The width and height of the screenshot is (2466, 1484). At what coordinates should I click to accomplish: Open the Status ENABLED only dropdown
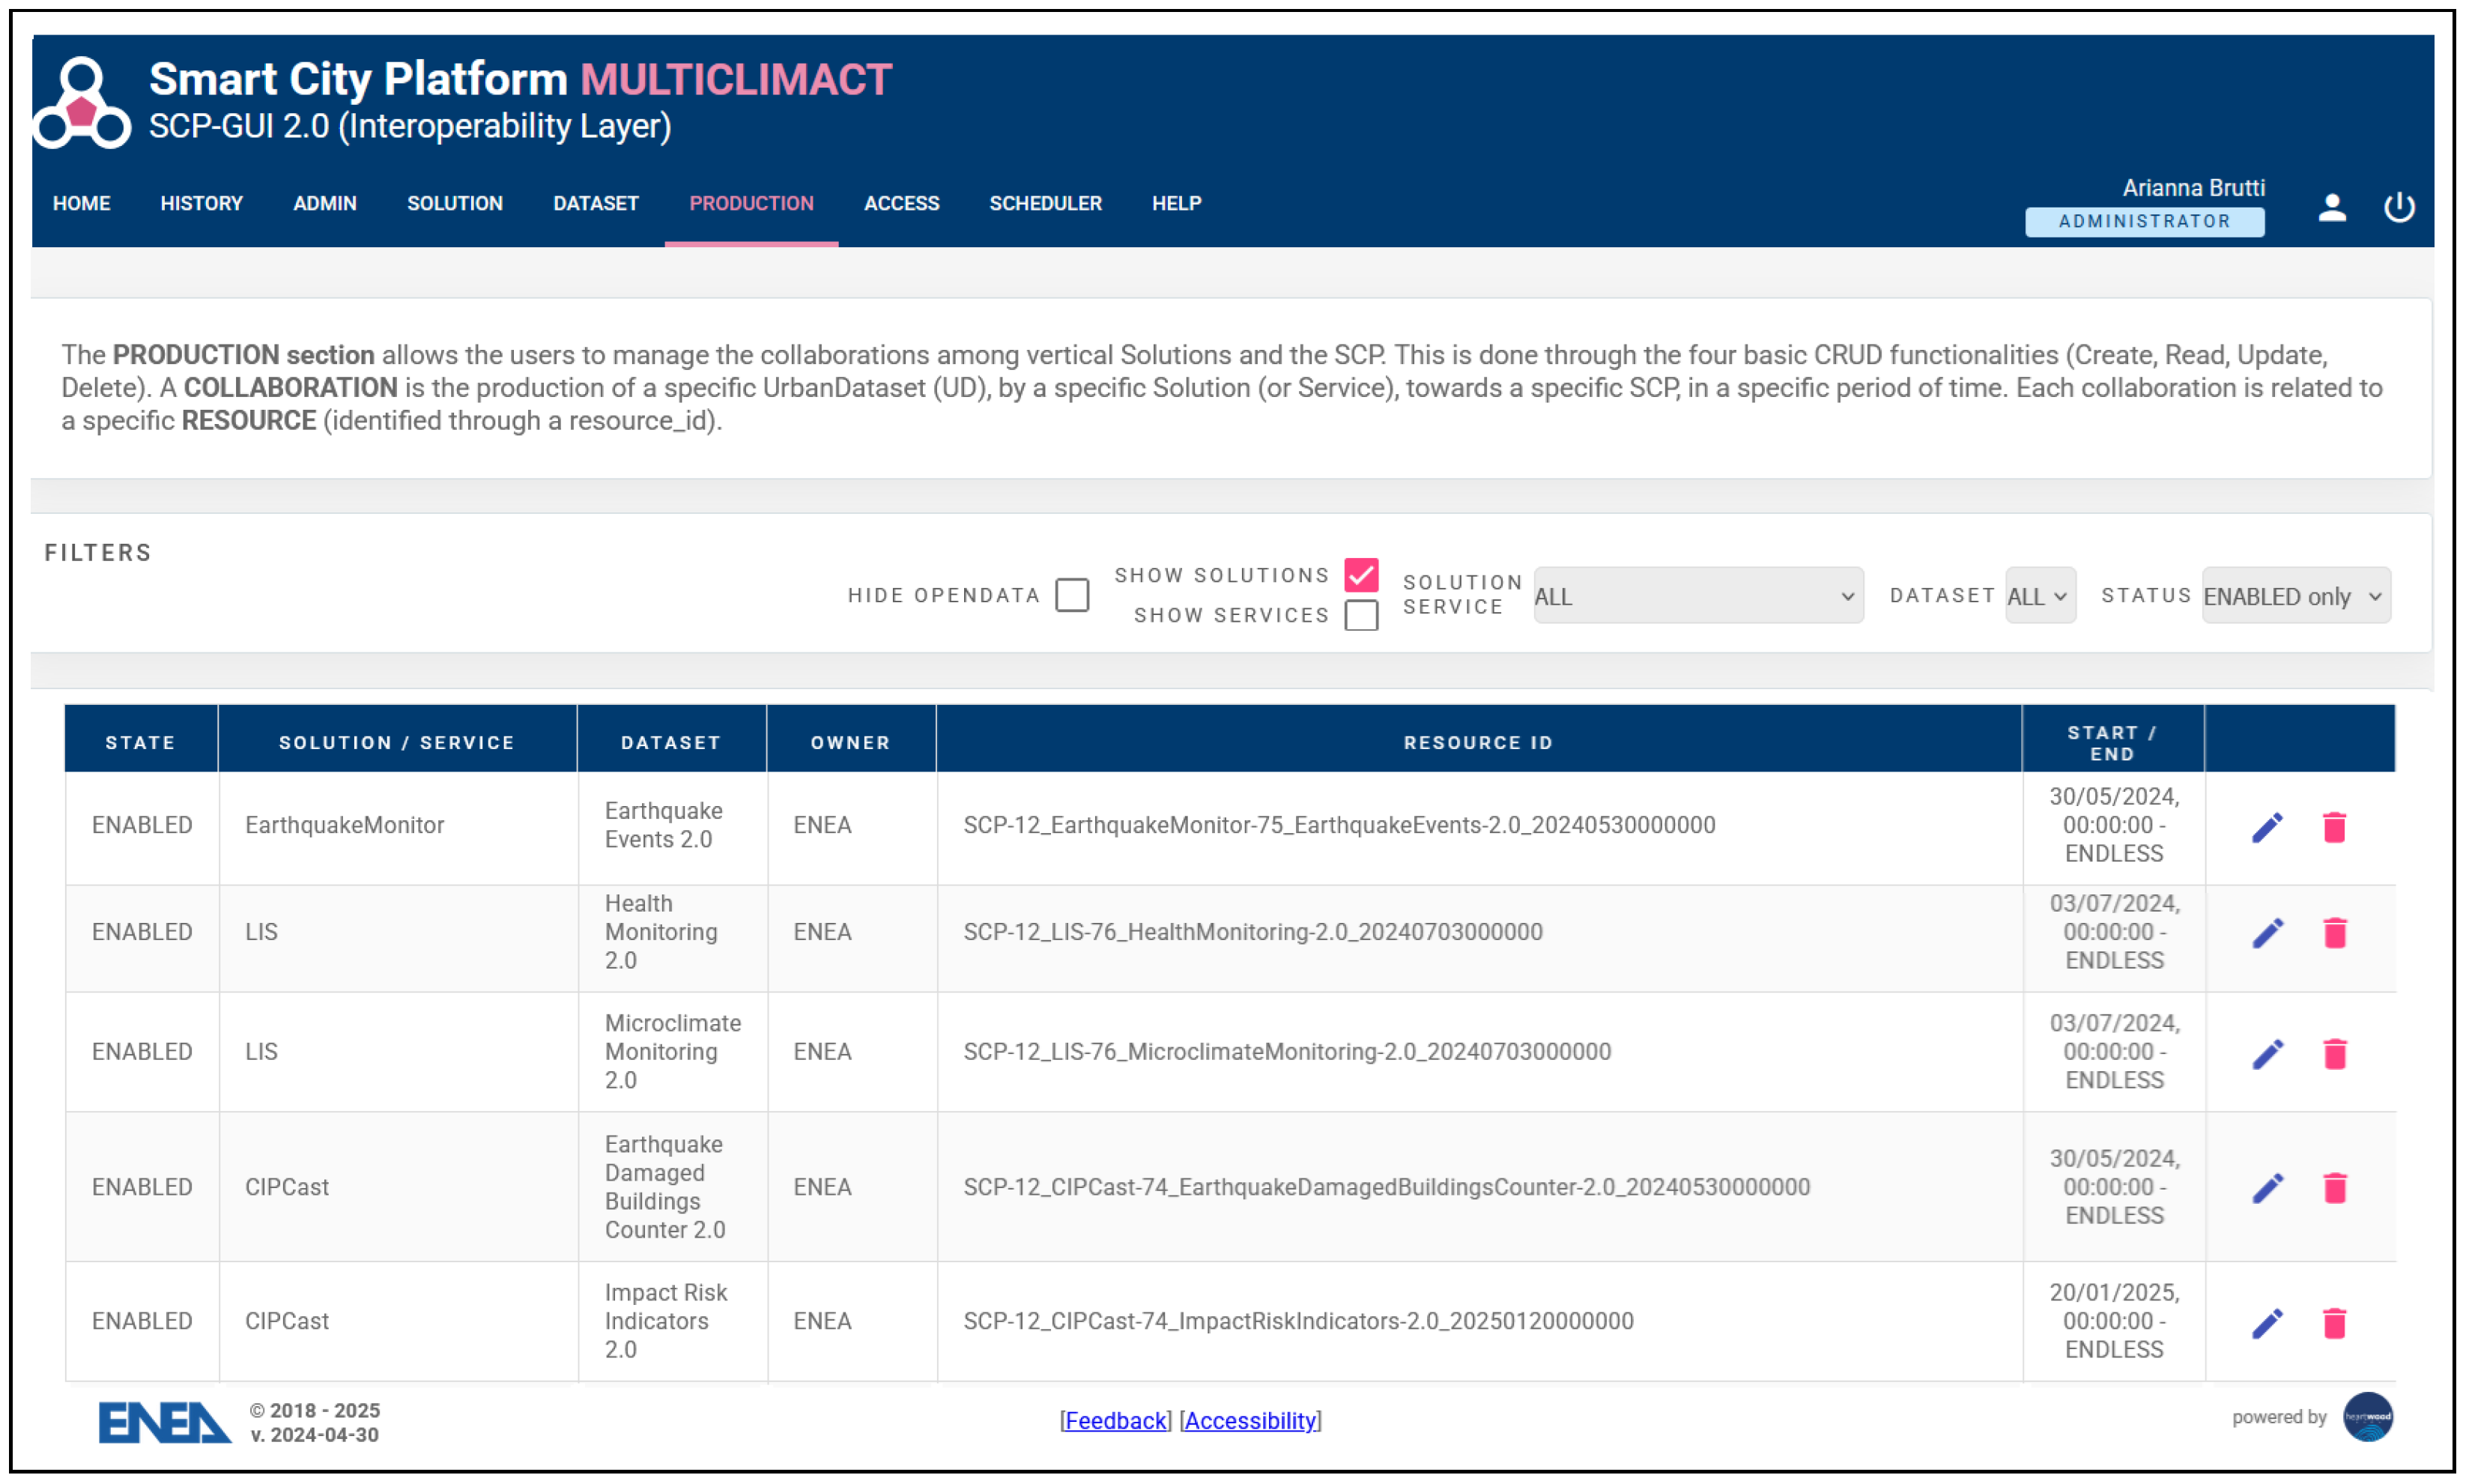click(x=2295, y=596)
